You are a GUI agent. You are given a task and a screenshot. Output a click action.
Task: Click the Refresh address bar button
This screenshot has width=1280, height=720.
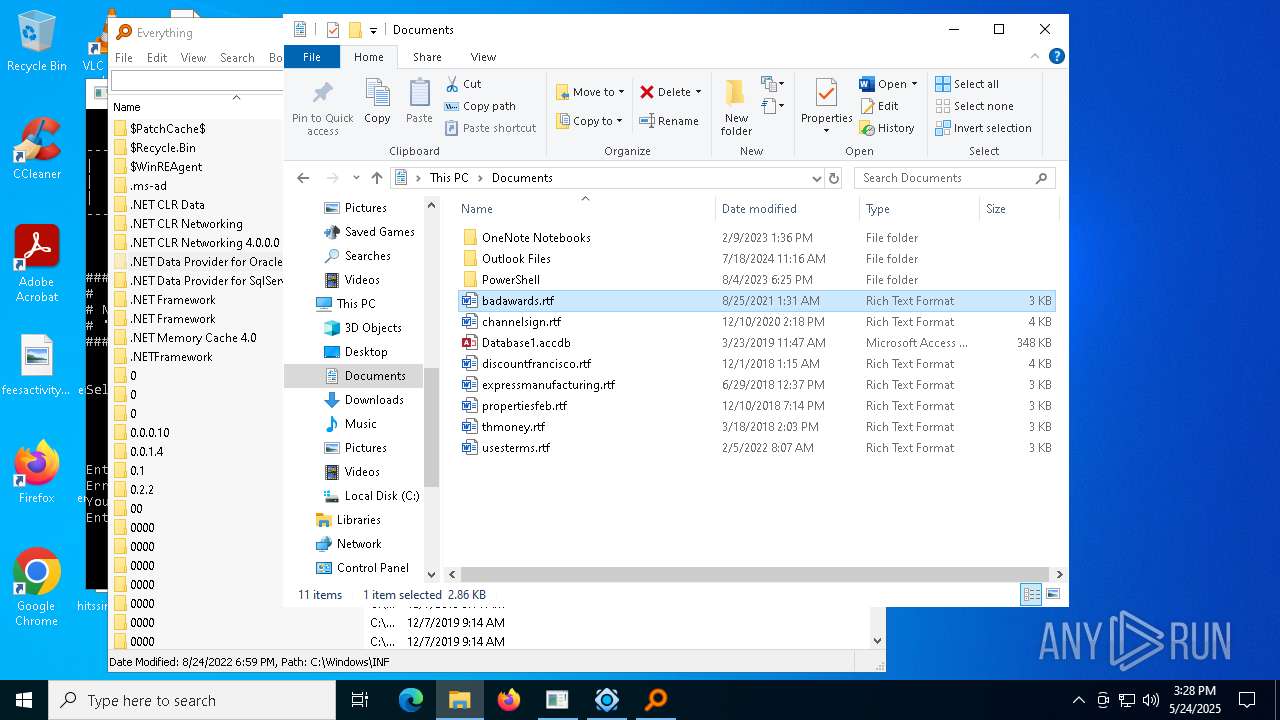click(834, 178)
